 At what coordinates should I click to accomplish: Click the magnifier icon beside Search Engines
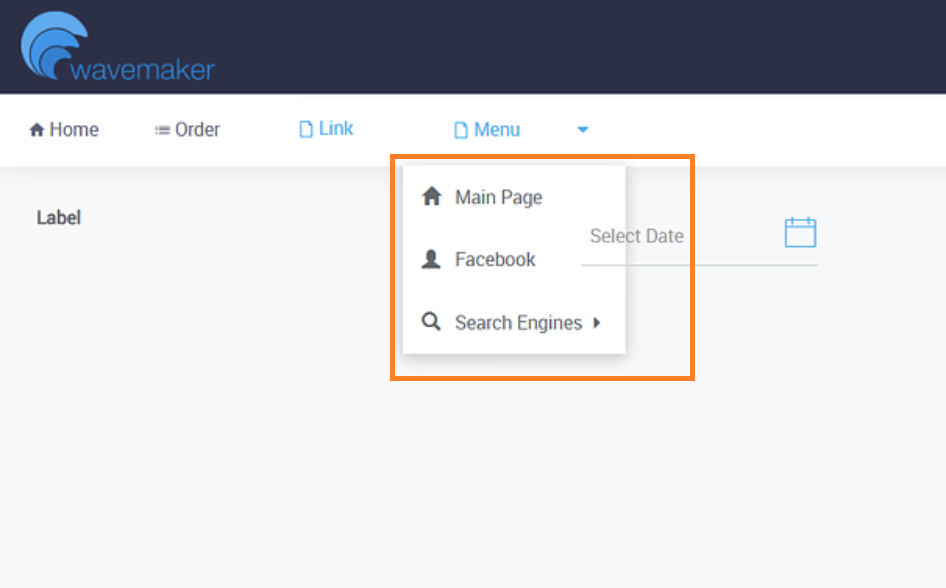pyautogui.click(x=432, y=322)
